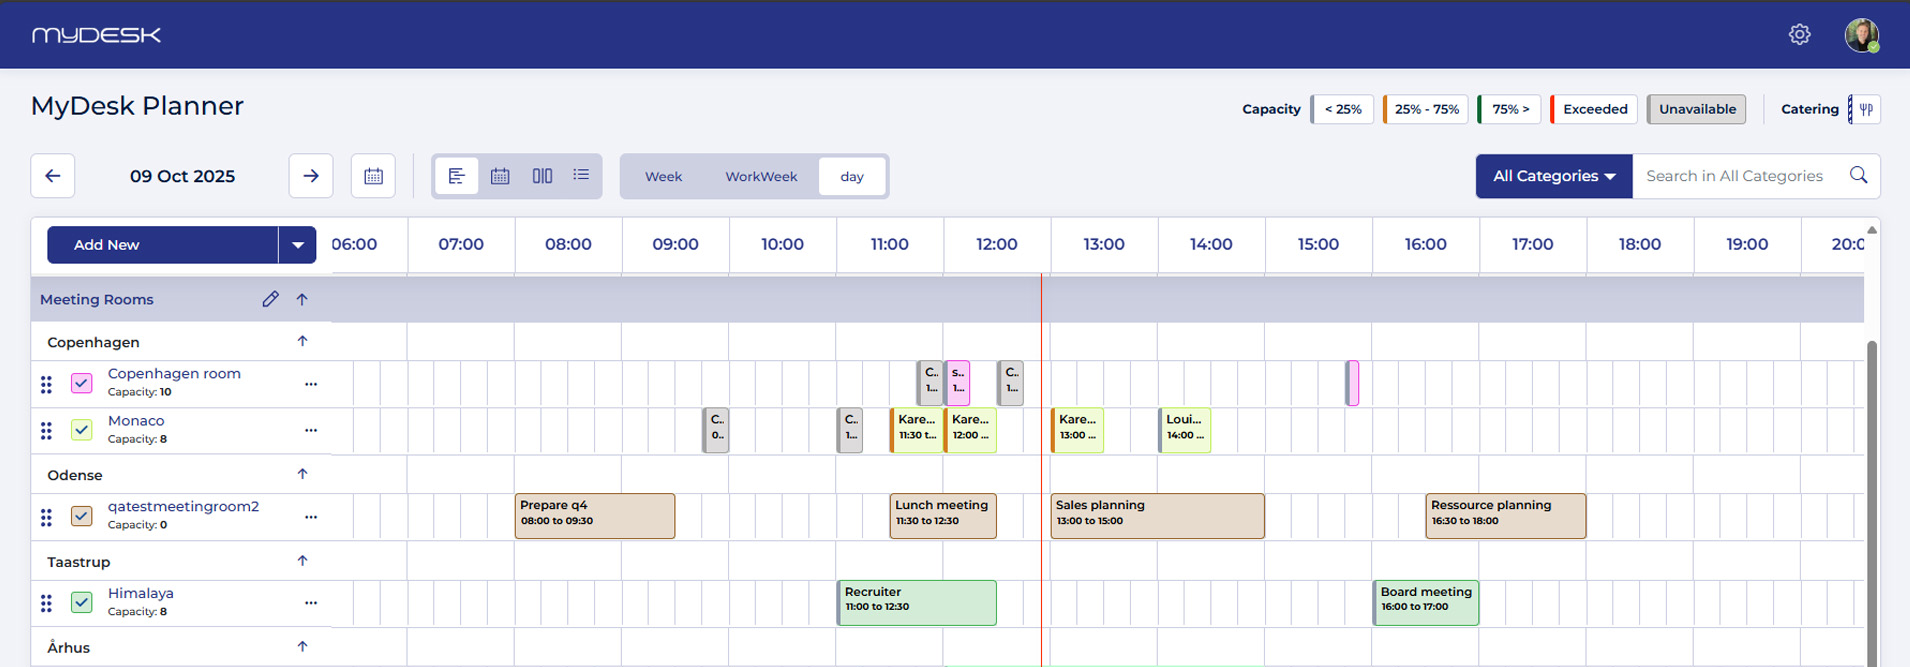The height and width of the screenshot is (667, 1910).
Task: Click the 12:00 time column header
Action: pyautogui.click(x=997, y=244)
